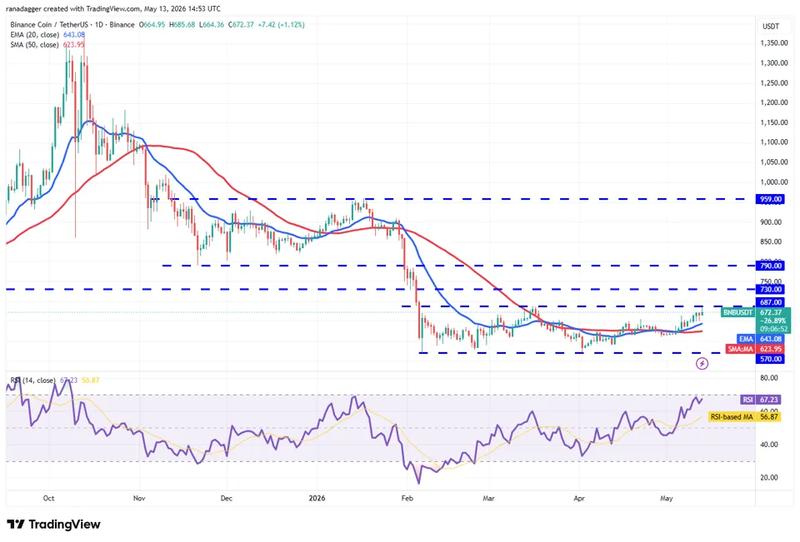800x542 pixels.
Task: Click the low value L664.36
Action: (212, 24)
